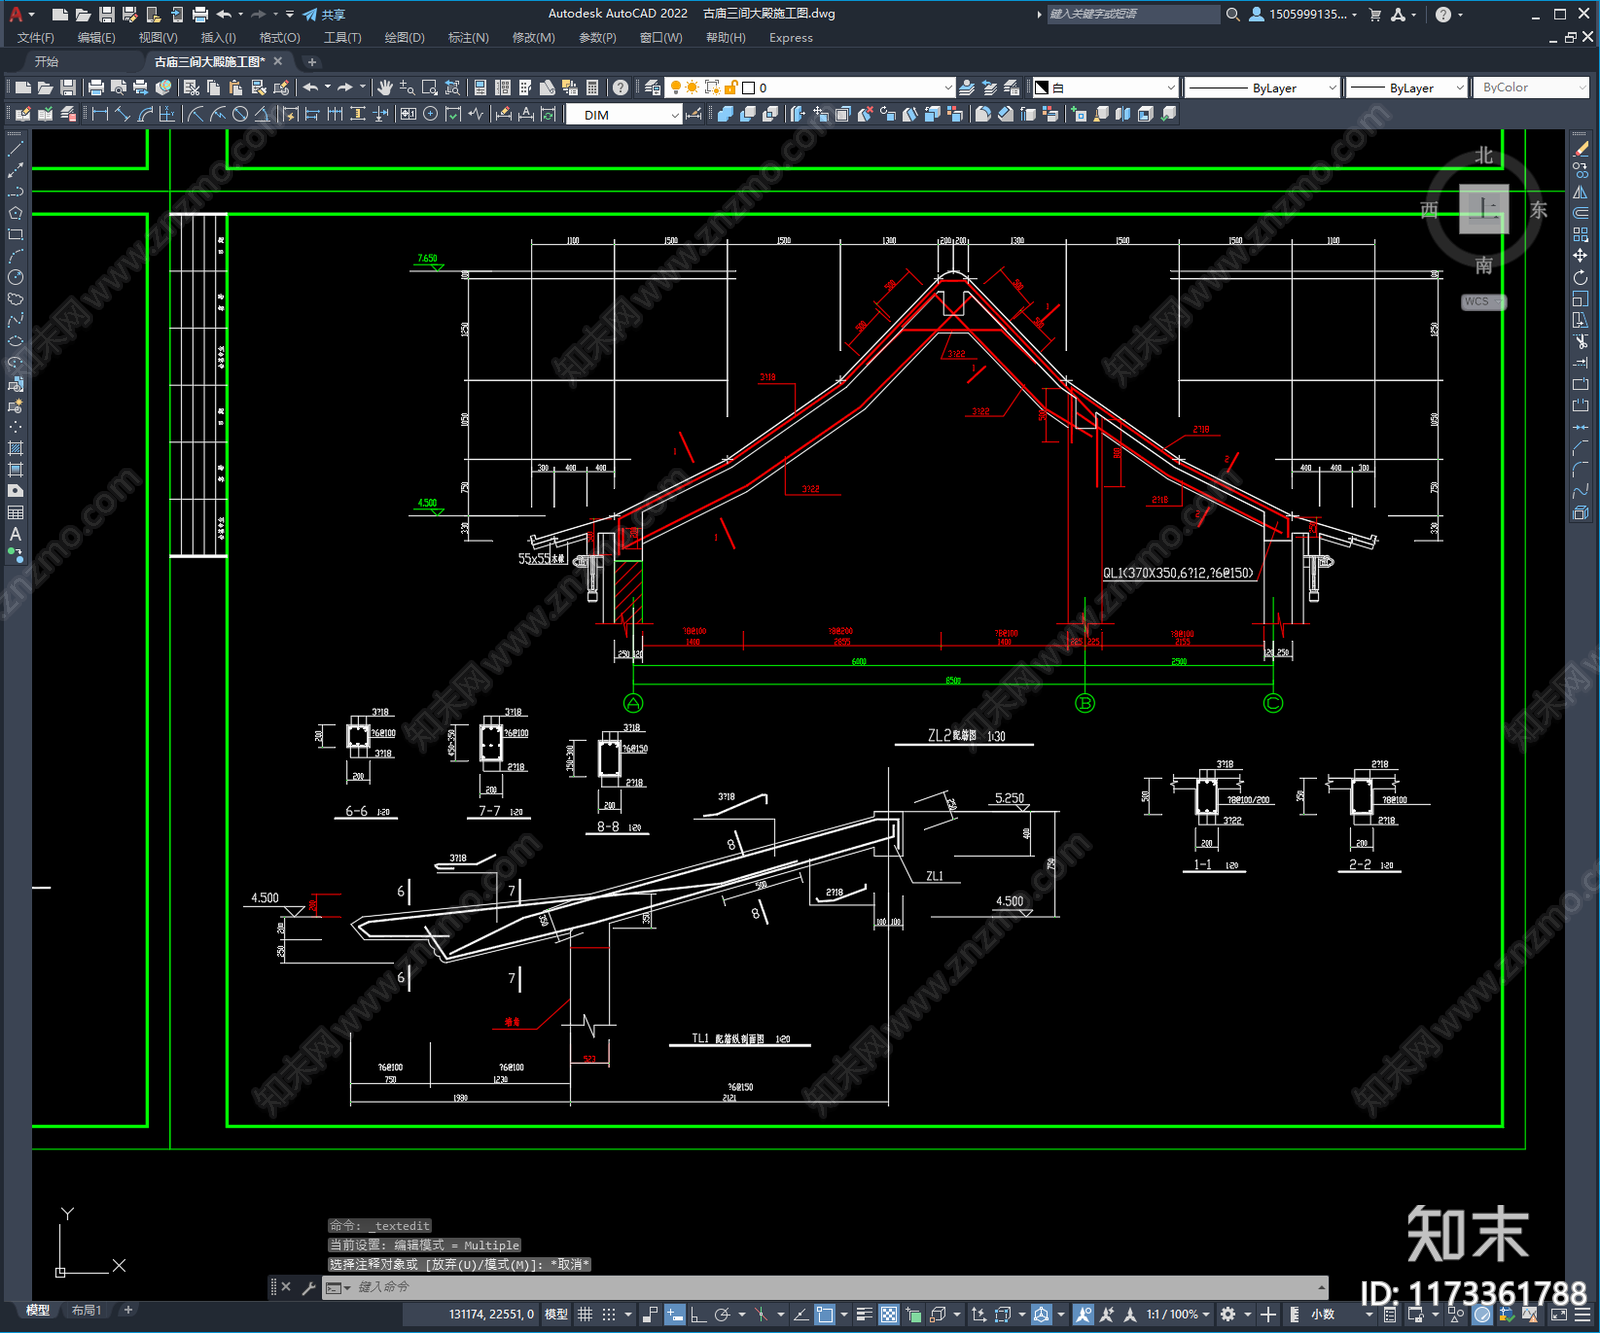The width and height of the screenshot is (1600, 1333).
Task: Click the Rotate tool in modify toolbar
Action: 1580,277
